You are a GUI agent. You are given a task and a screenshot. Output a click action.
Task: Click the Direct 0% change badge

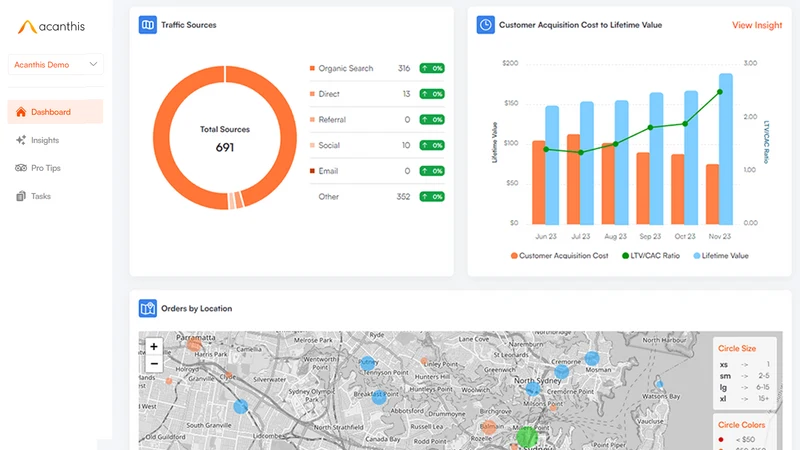[432, 94]
